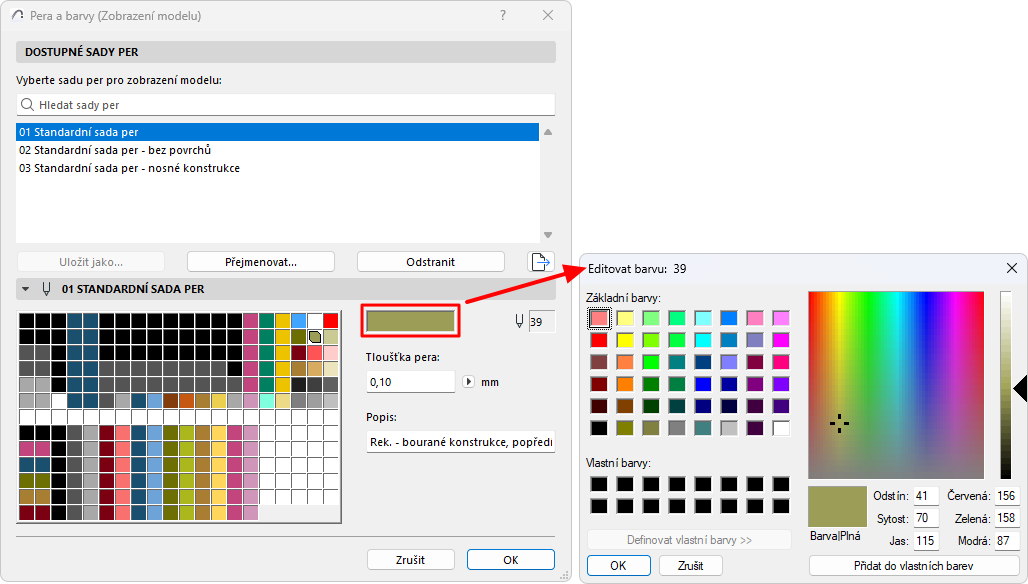Click the search magnifier icon
The height and width of the screenshot is (584, 1028).
28,104
